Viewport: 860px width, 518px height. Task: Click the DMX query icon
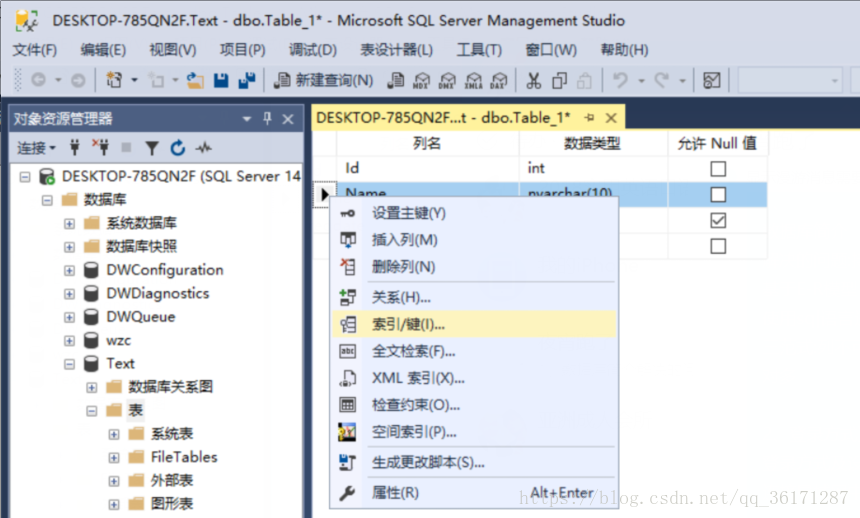[x=448, y=81]
